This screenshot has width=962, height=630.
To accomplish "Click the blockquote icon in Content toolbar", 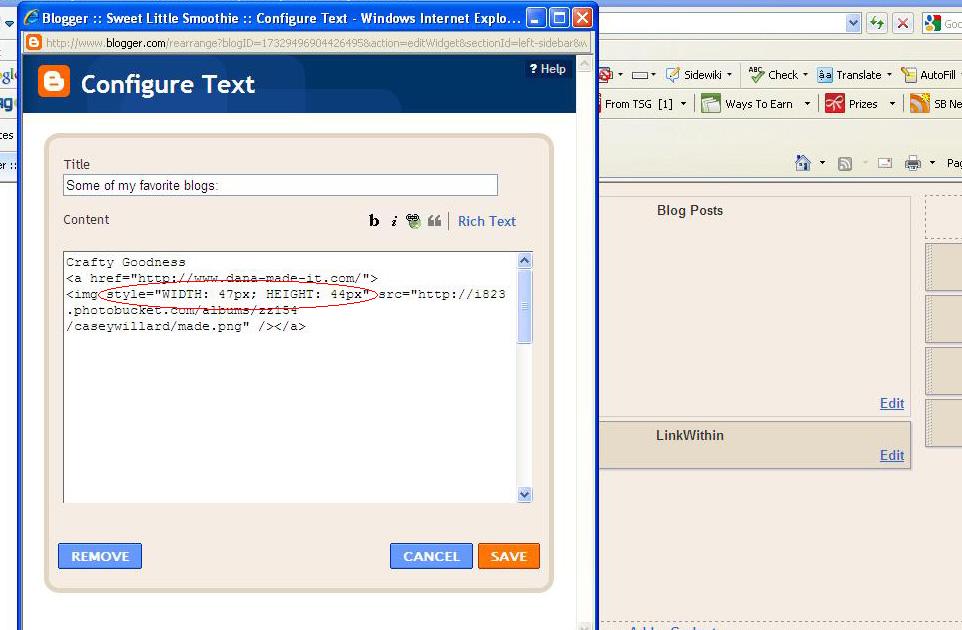I will [x=434, y=221].
